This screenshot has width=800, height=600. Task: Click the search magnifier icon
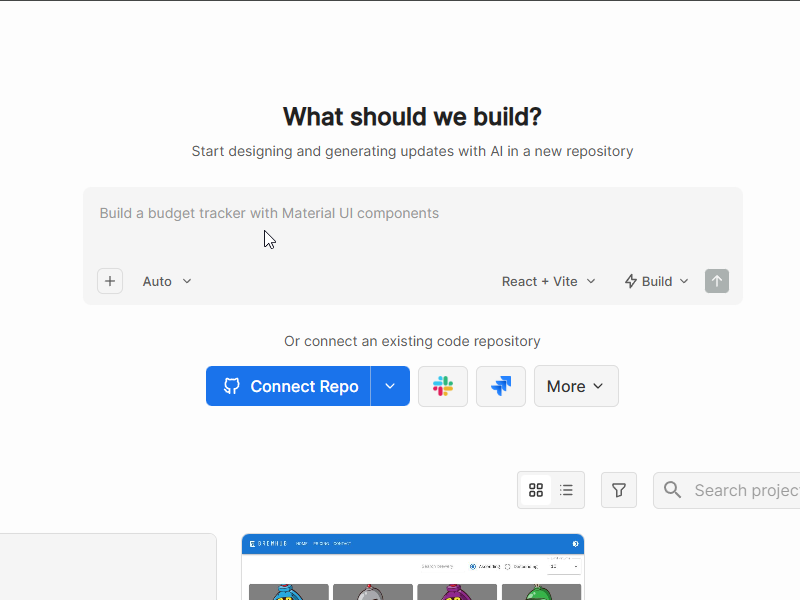coord(673,490)
